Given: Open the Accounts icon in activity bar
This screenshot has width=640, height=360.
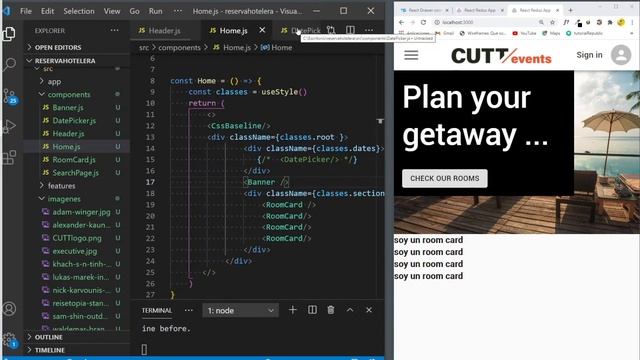Looking at the screenshot, I should pos(9,309).
